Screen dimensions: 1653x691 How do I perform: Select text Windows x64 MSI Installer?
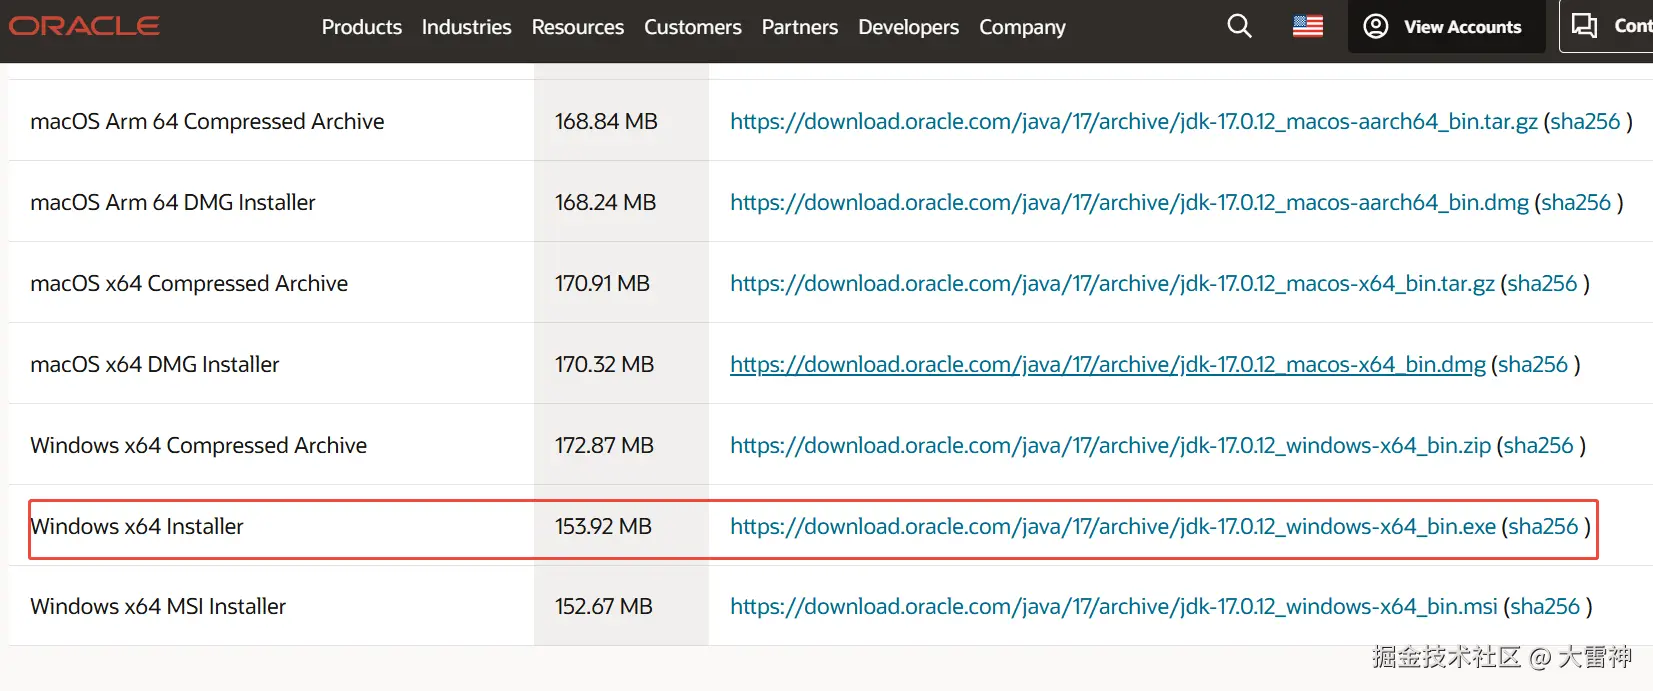[x=158, y=606]
